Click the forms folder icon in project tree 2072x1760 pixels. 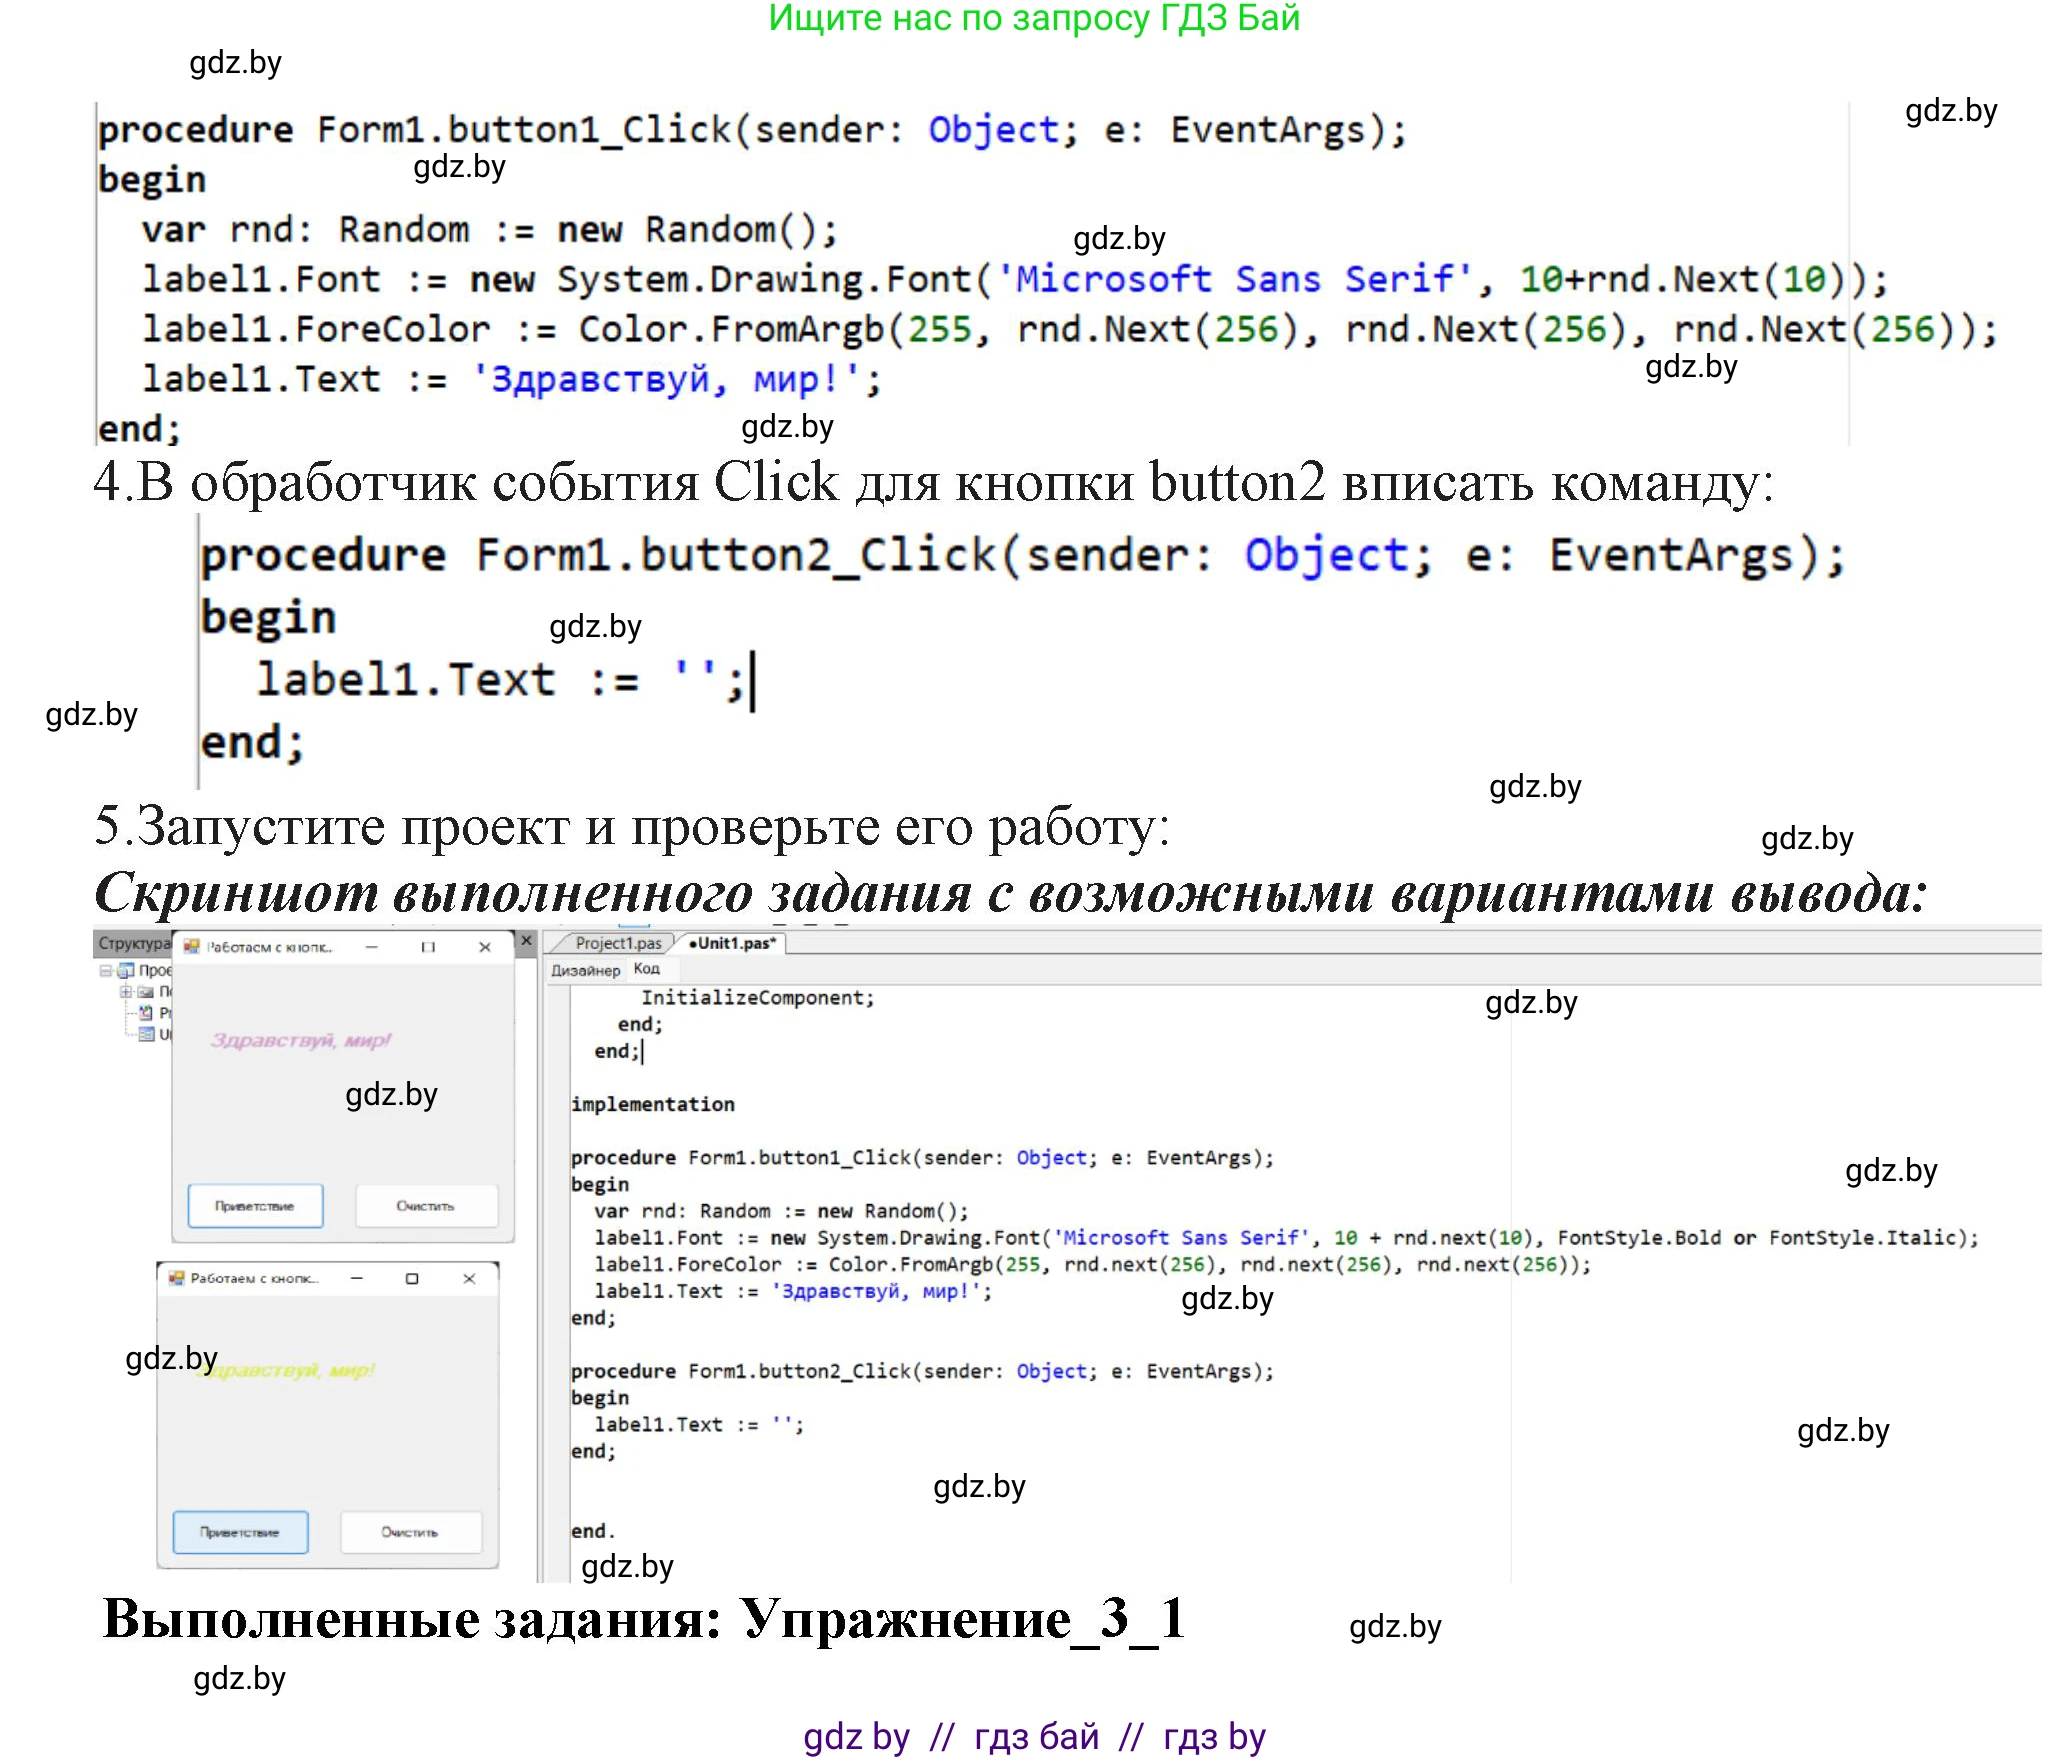(147, 991)
